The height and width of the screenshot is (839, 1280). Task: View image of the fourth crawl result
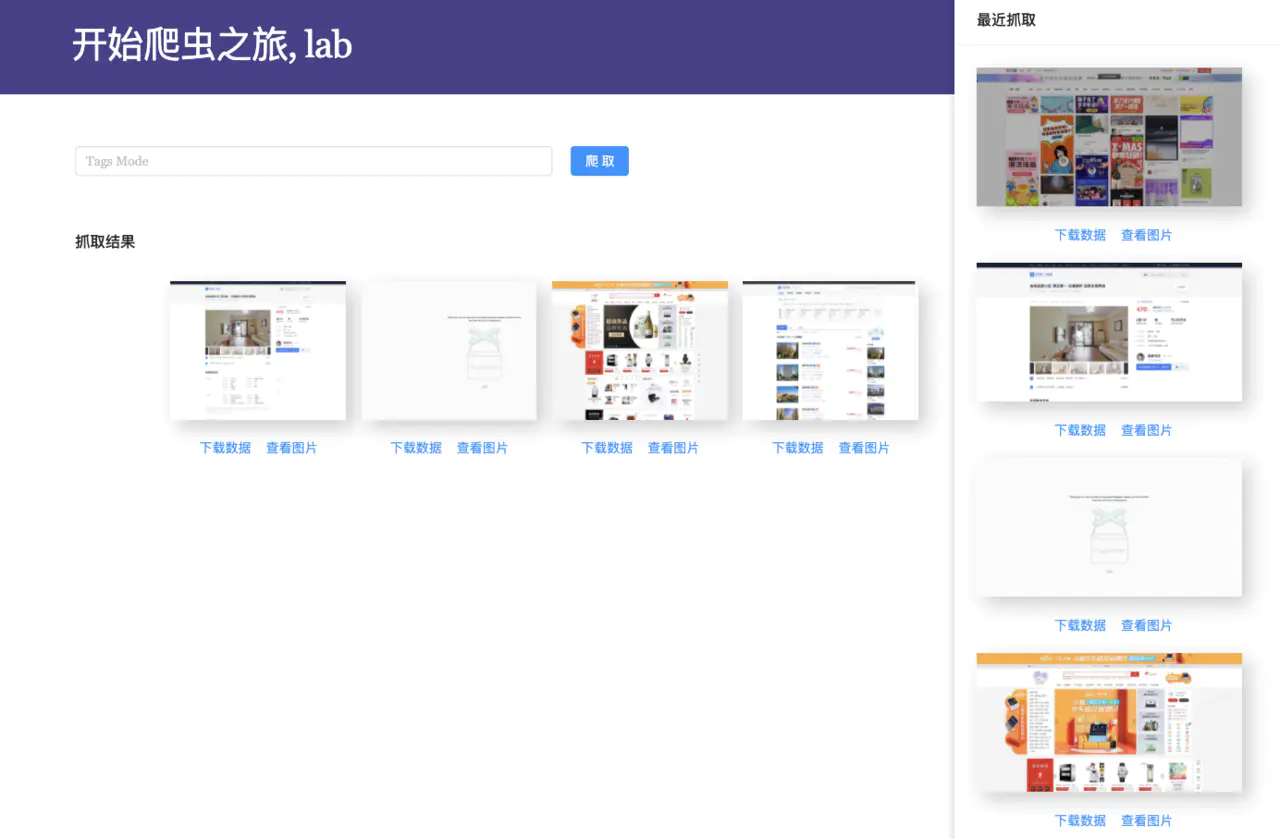(864, 448)
